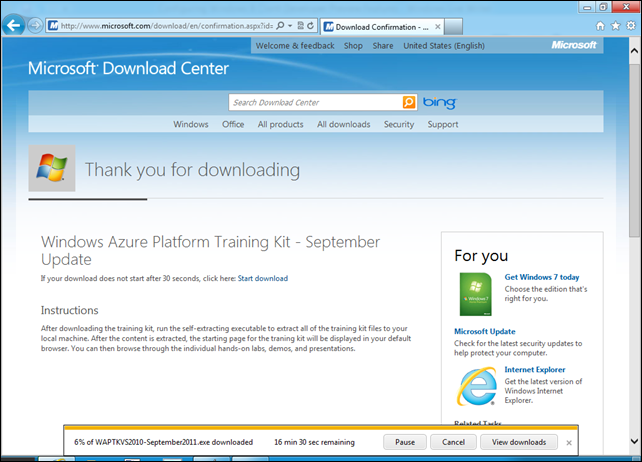Click the Internet Explorer logo image

[x=477, y=387]
